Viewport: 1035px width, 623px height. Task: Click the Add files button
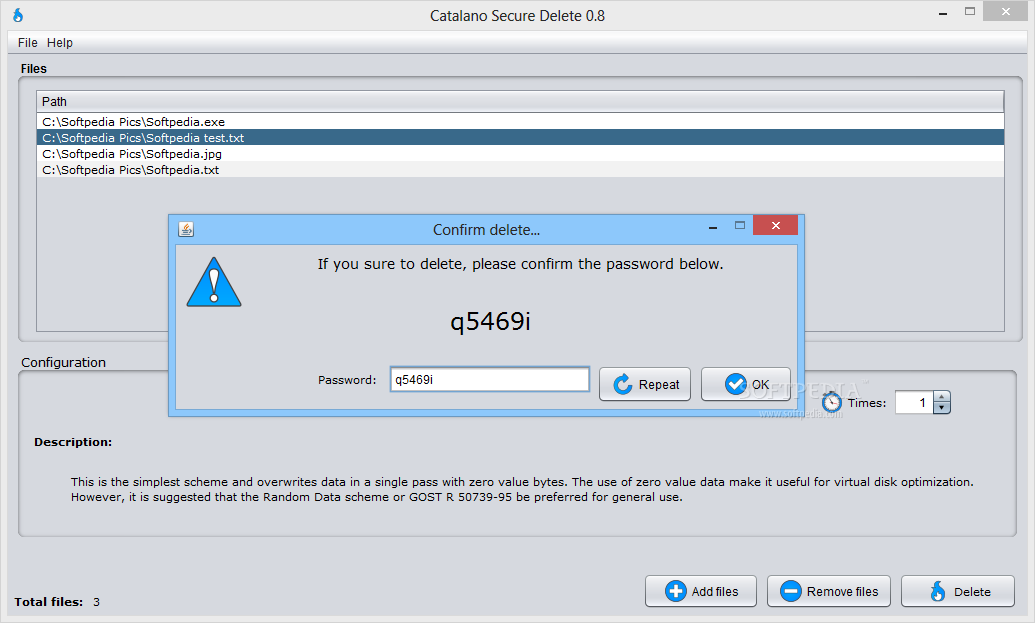[x=701, y=591]
